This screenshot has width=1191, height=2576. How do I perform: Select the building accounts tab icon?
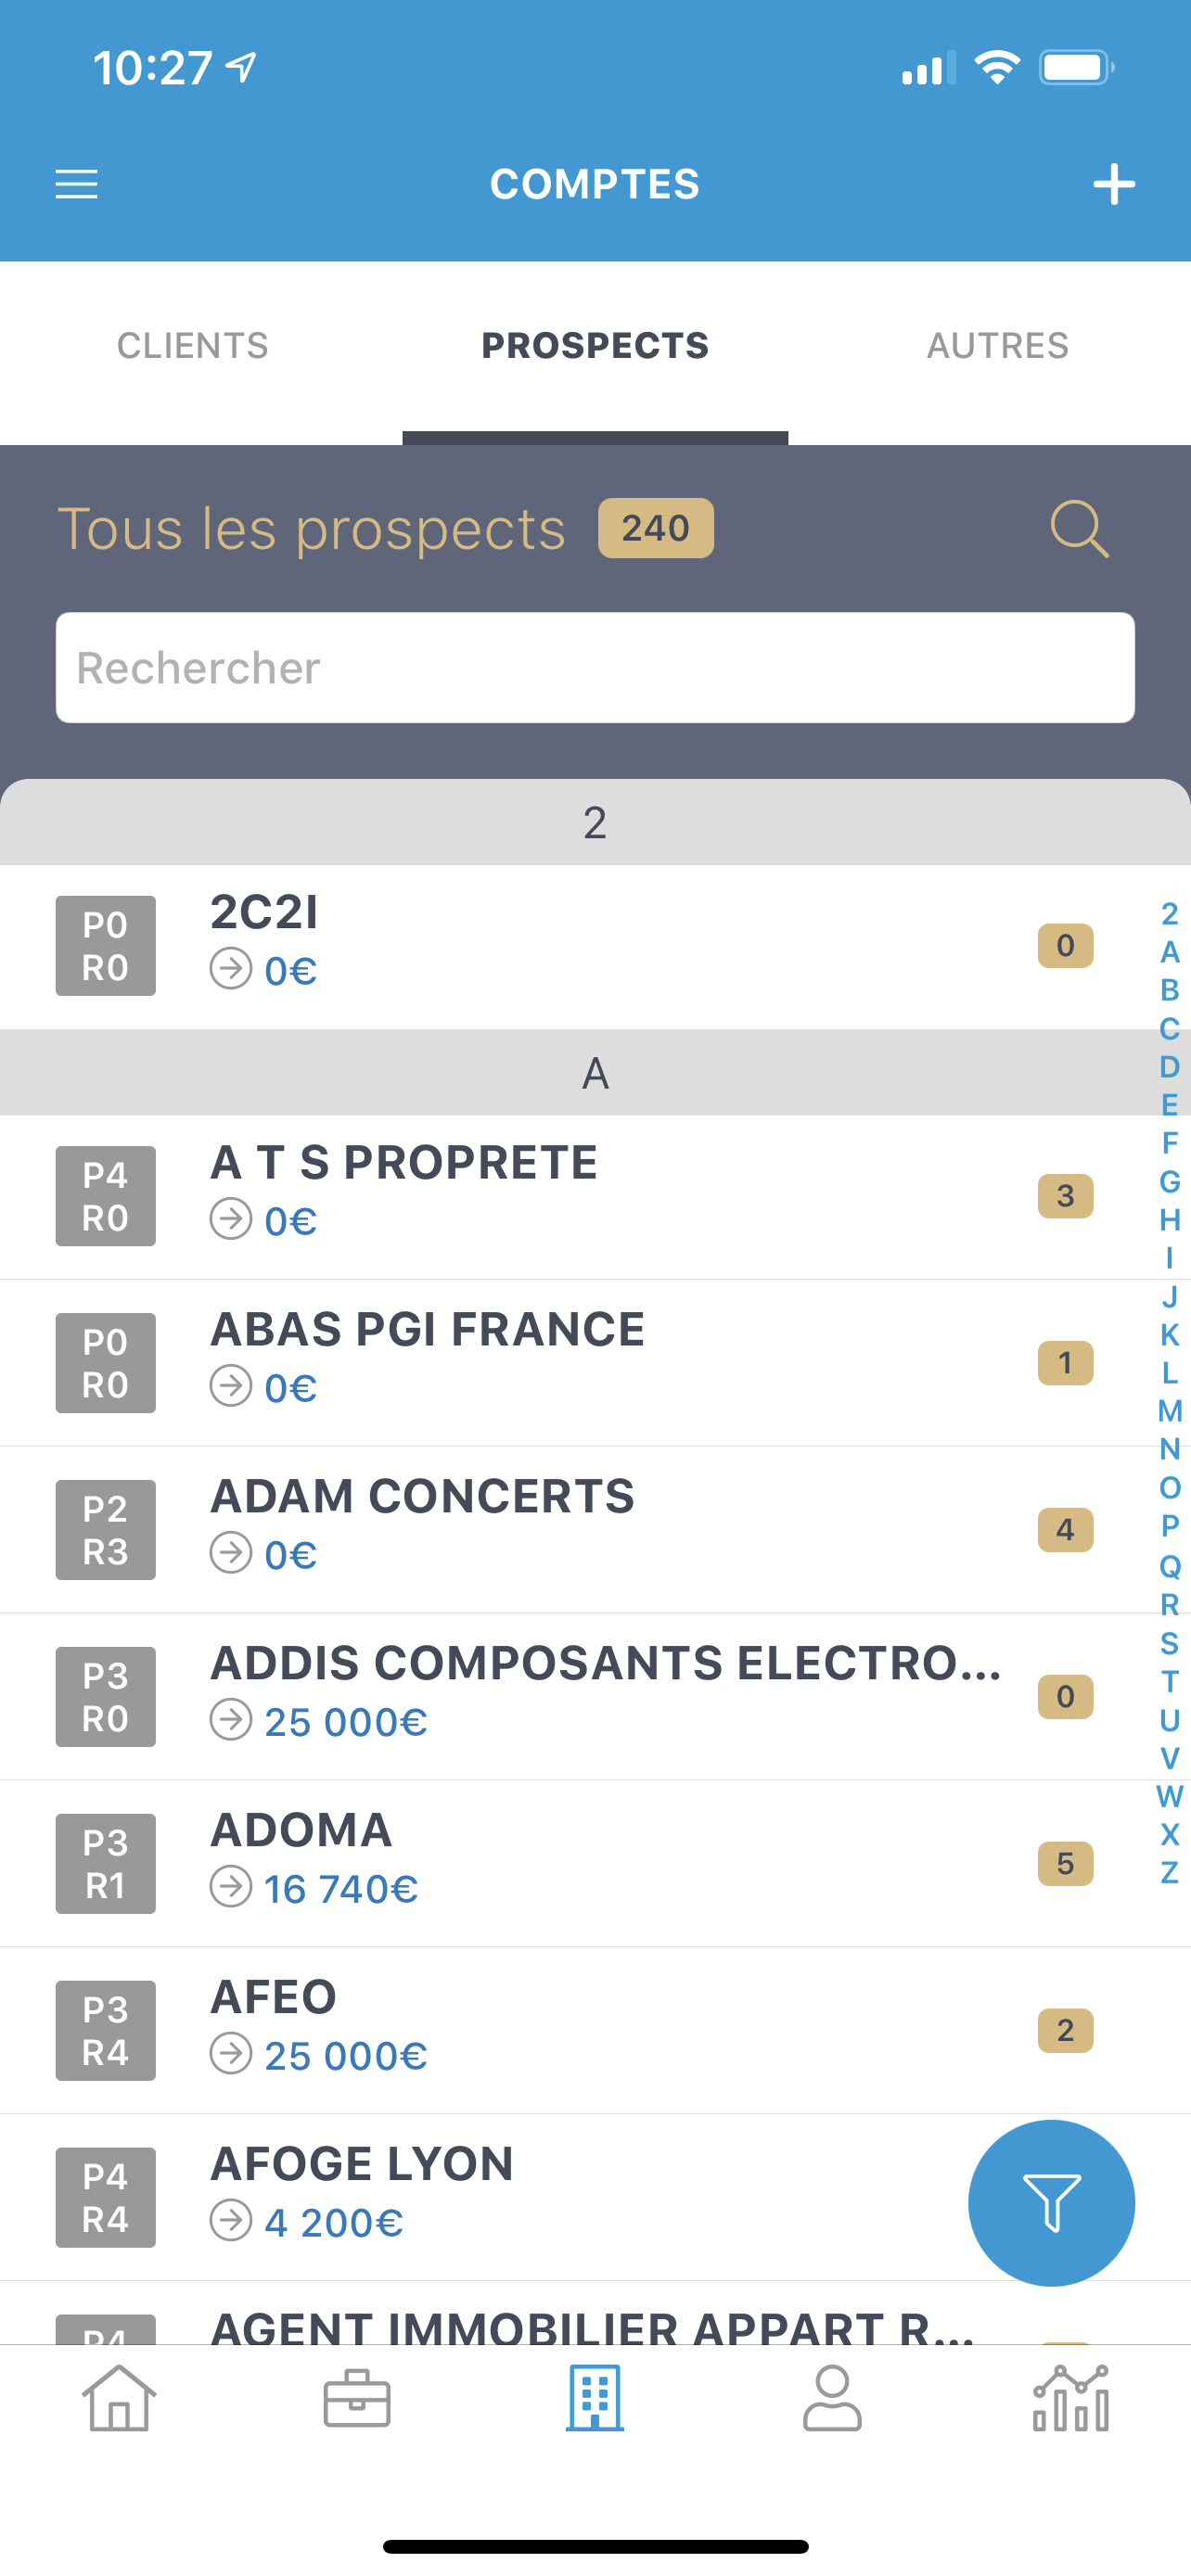(595, 2398)
